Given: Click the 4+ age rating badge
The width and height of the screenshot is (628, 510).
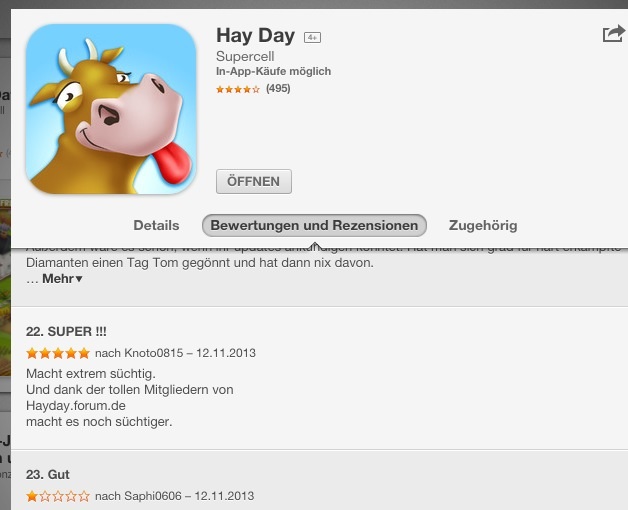Looking at the screenshot, I should pyautogui.click(x=312, y=38).
